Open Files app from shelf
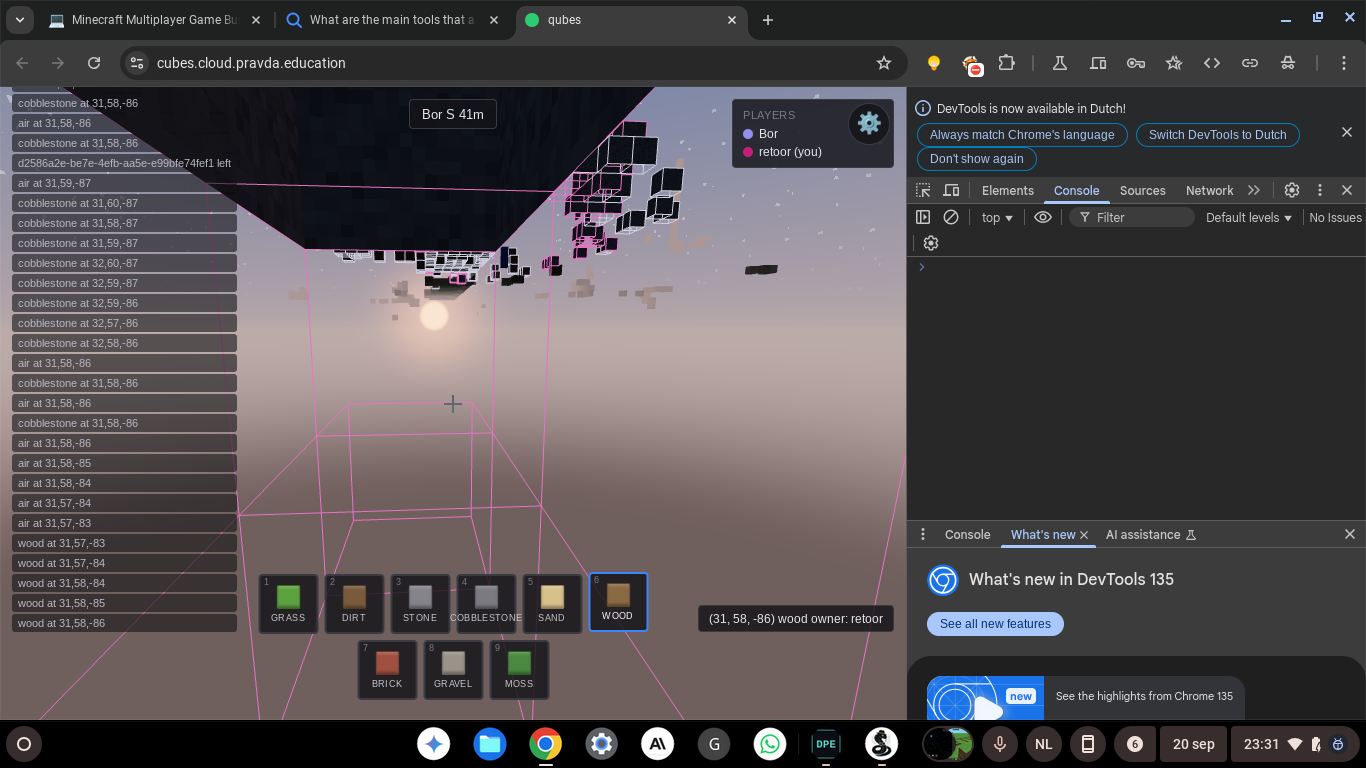This screenshot has width=1366, height=768. pos(490,744)
